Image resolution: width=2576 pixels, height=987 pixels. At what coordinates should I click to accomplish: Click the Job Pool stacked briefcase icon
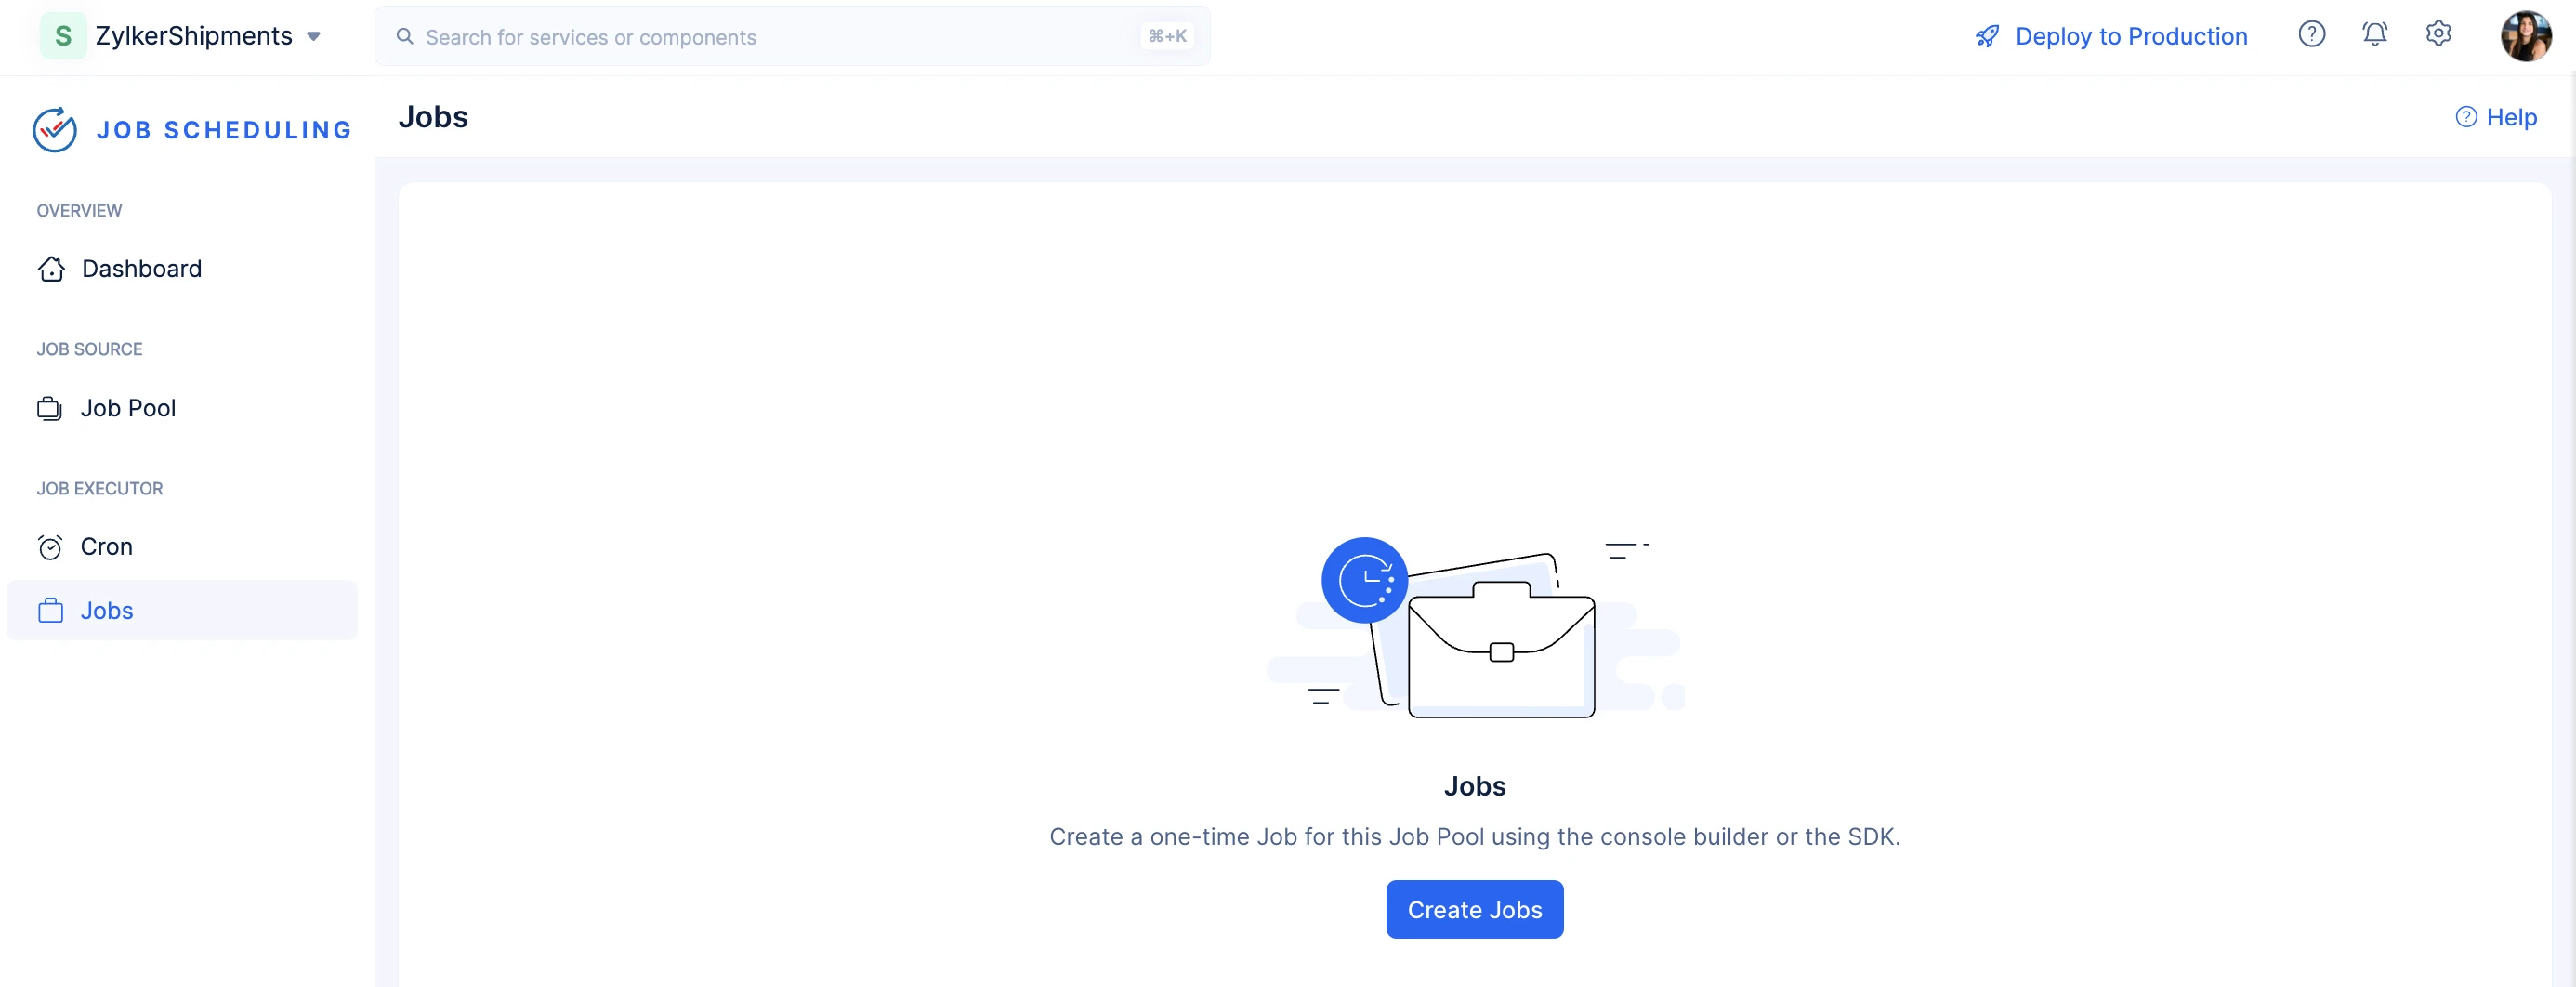pyautogui.click(x=50, y=408)
